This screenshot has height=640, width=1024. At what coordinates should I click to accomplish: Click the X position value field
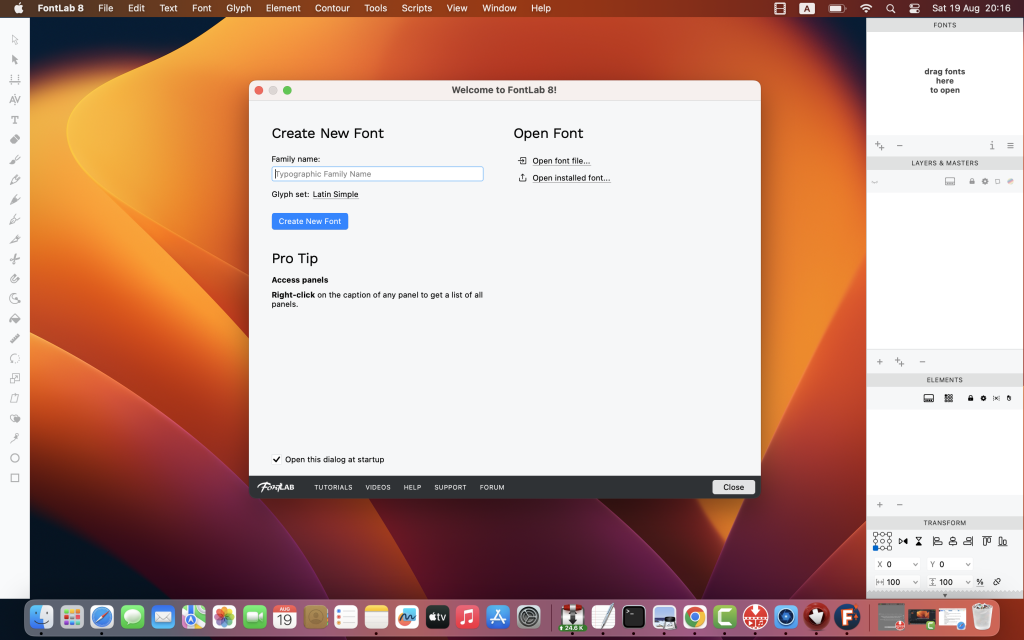pyautogui.click(x=897, y=564)
